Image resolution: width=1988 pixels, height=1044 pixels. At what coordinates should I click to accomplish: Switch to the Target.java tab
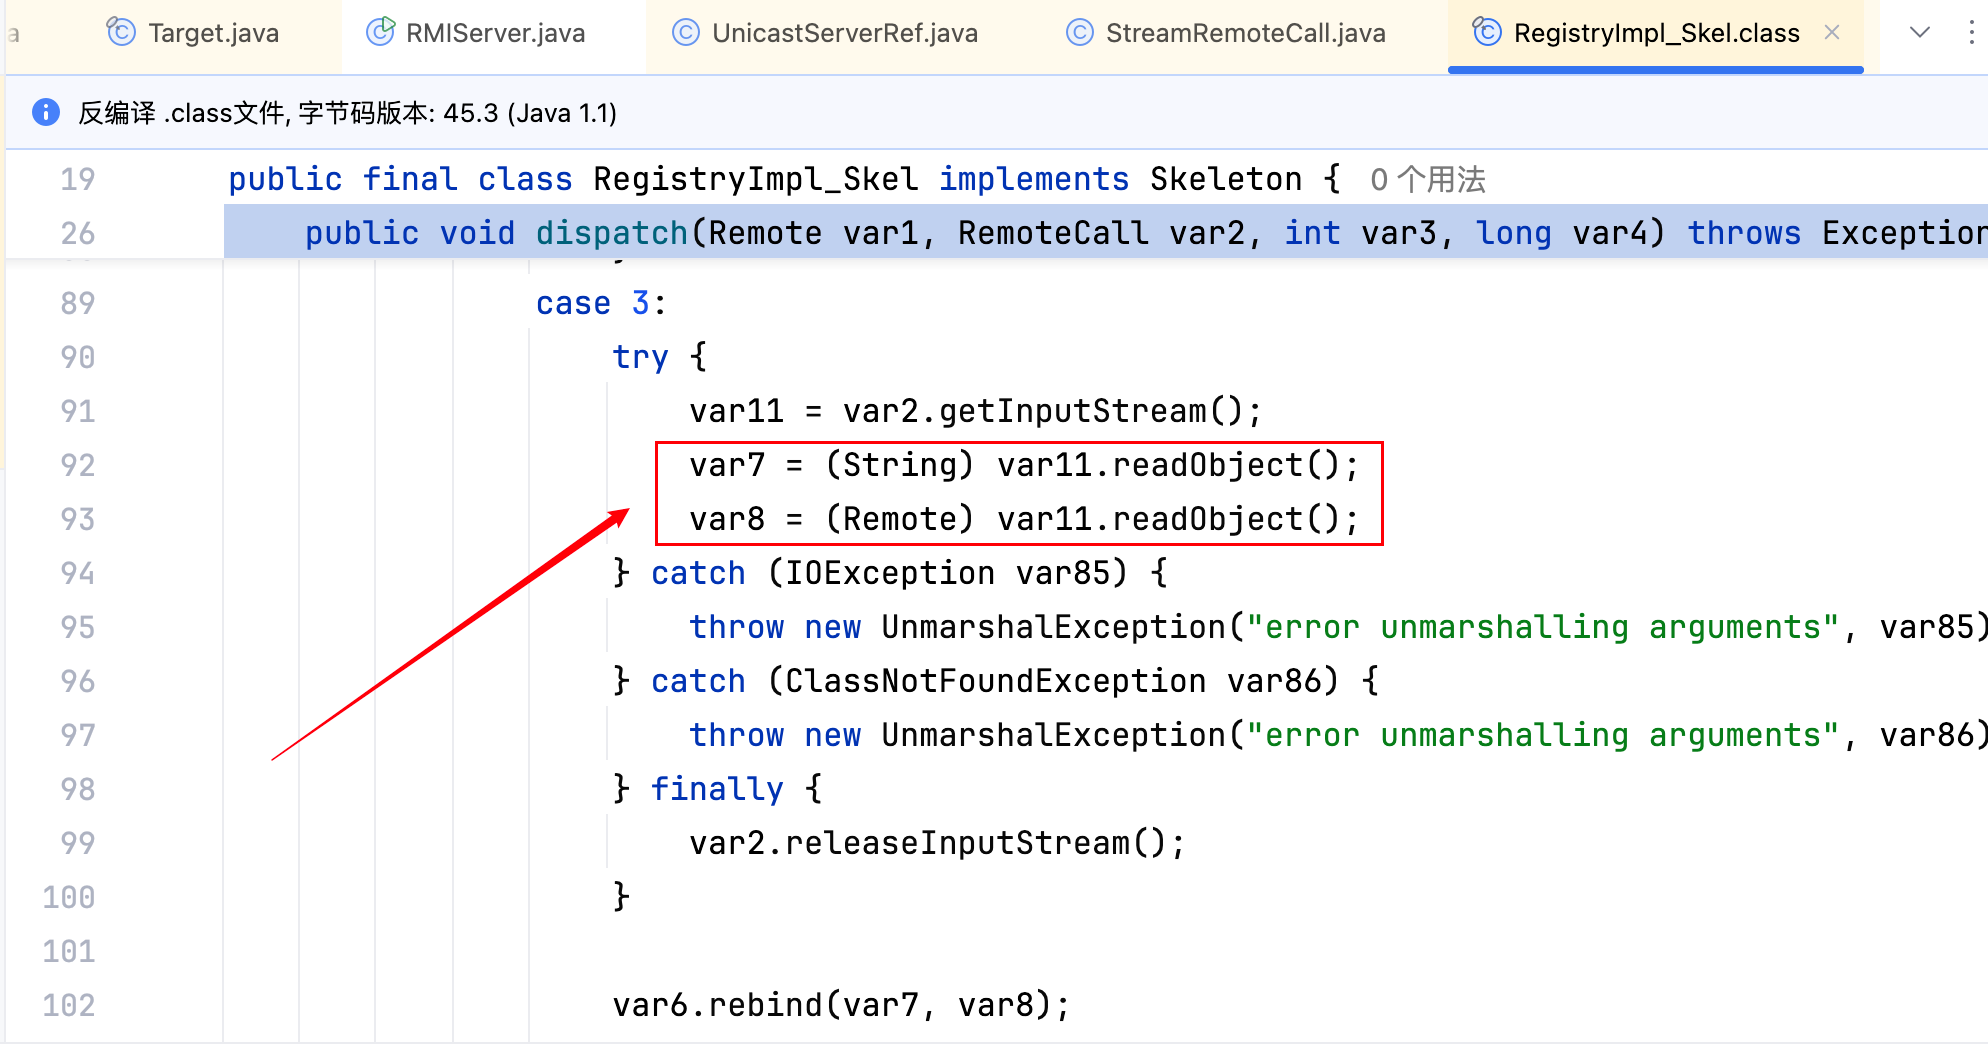pyautogui.click(x=213, y=33)
